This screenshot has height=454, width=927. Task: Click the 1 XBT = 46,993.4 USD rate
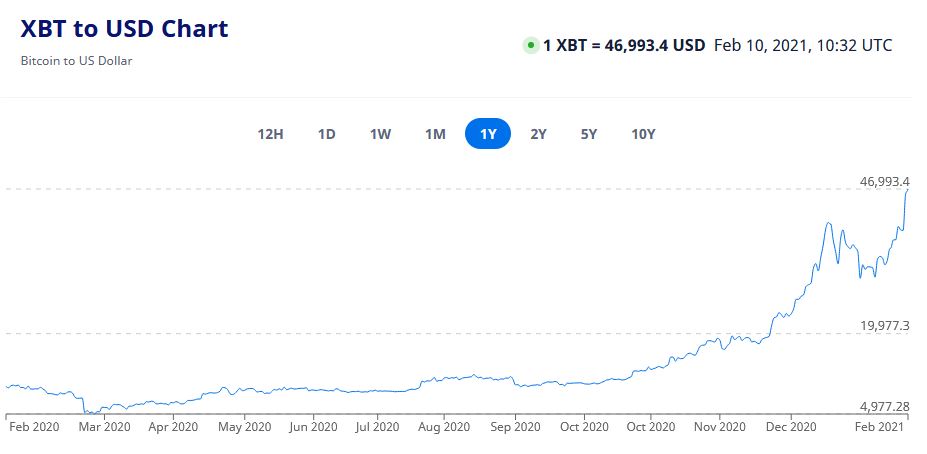point(624,45)
